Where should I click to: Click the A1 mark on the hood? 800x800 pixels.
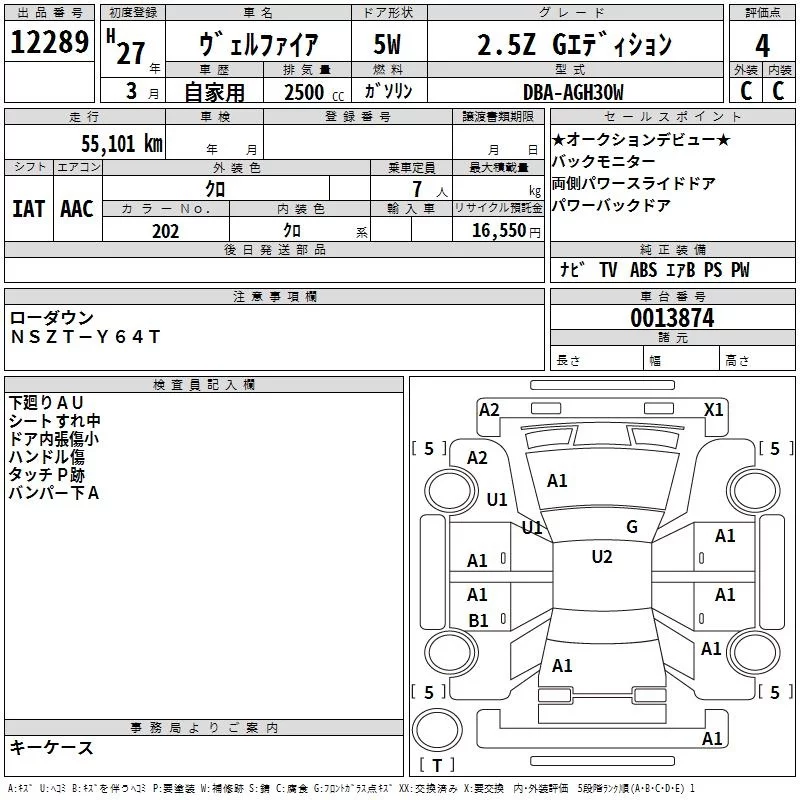557,481
